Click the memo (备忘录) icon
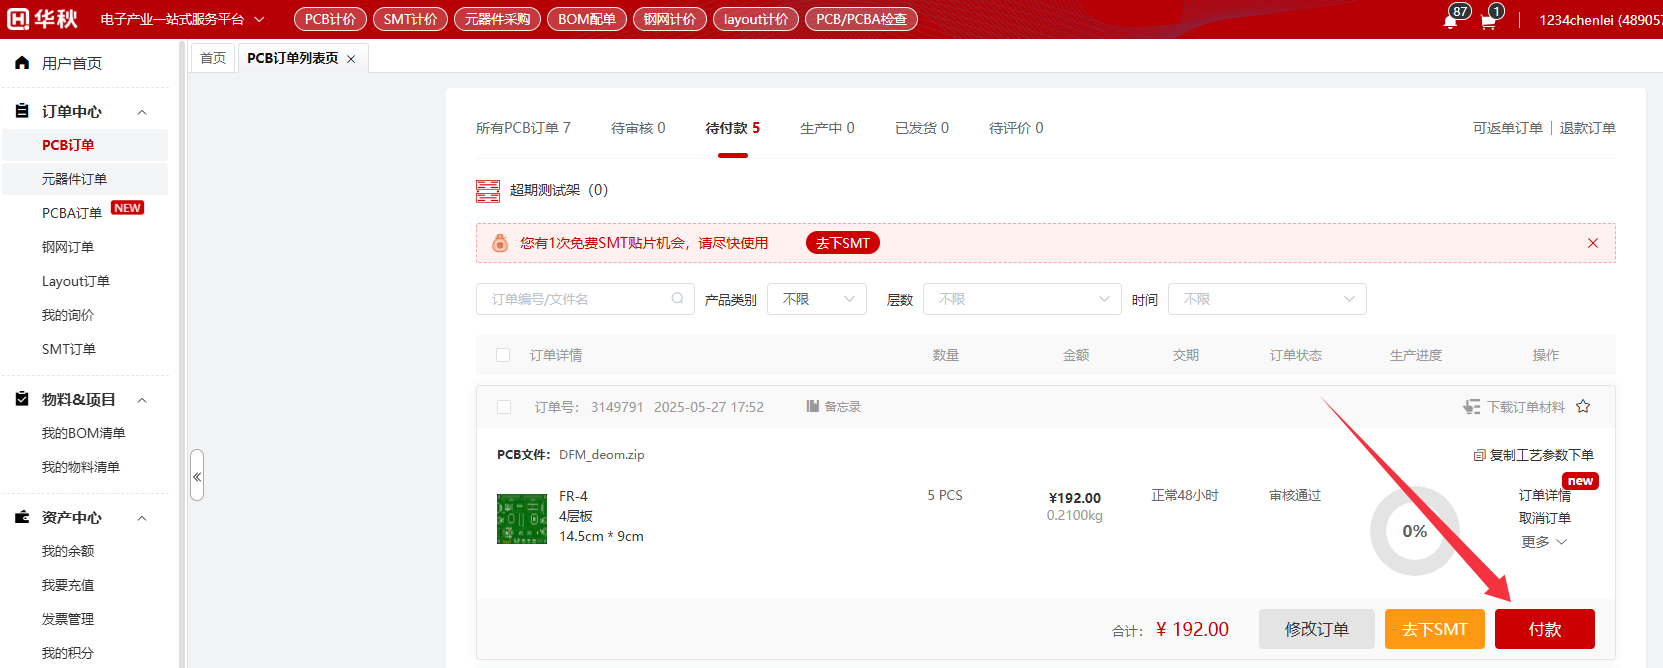 (x=813, y=407)
